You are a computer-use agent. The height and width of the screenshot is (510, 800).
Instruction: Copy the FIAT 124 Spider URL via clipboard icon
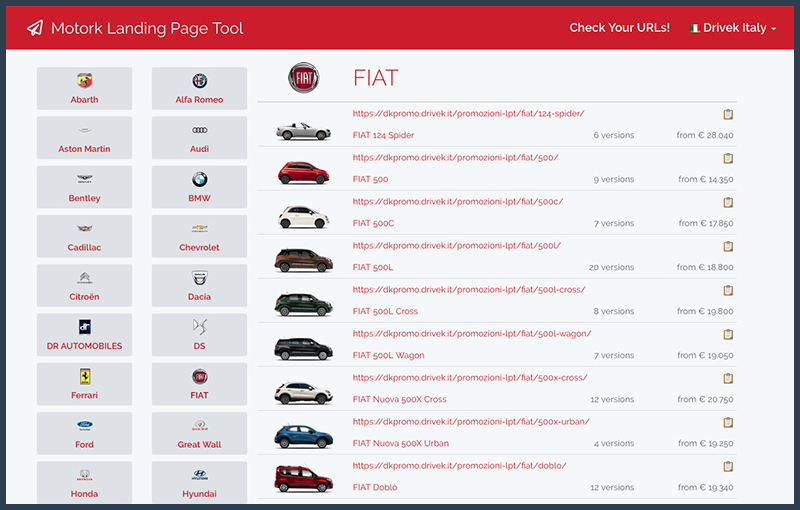click(728, 114)
